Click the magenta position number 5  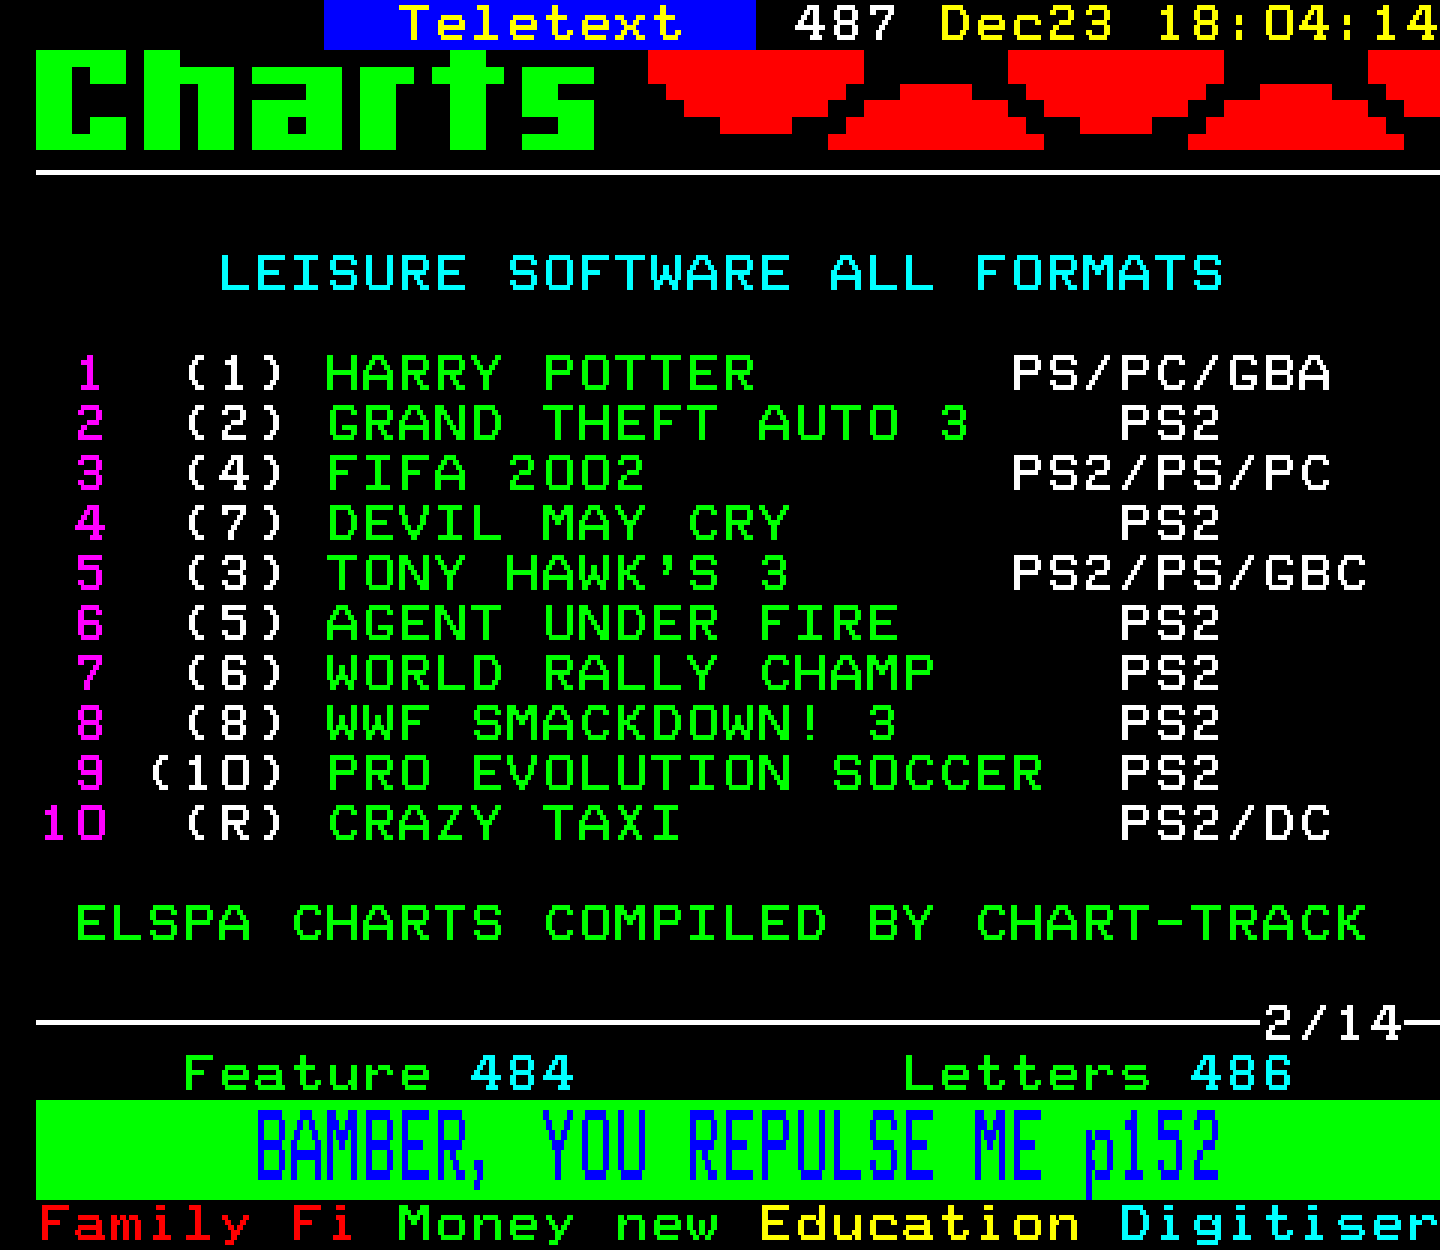90,573
